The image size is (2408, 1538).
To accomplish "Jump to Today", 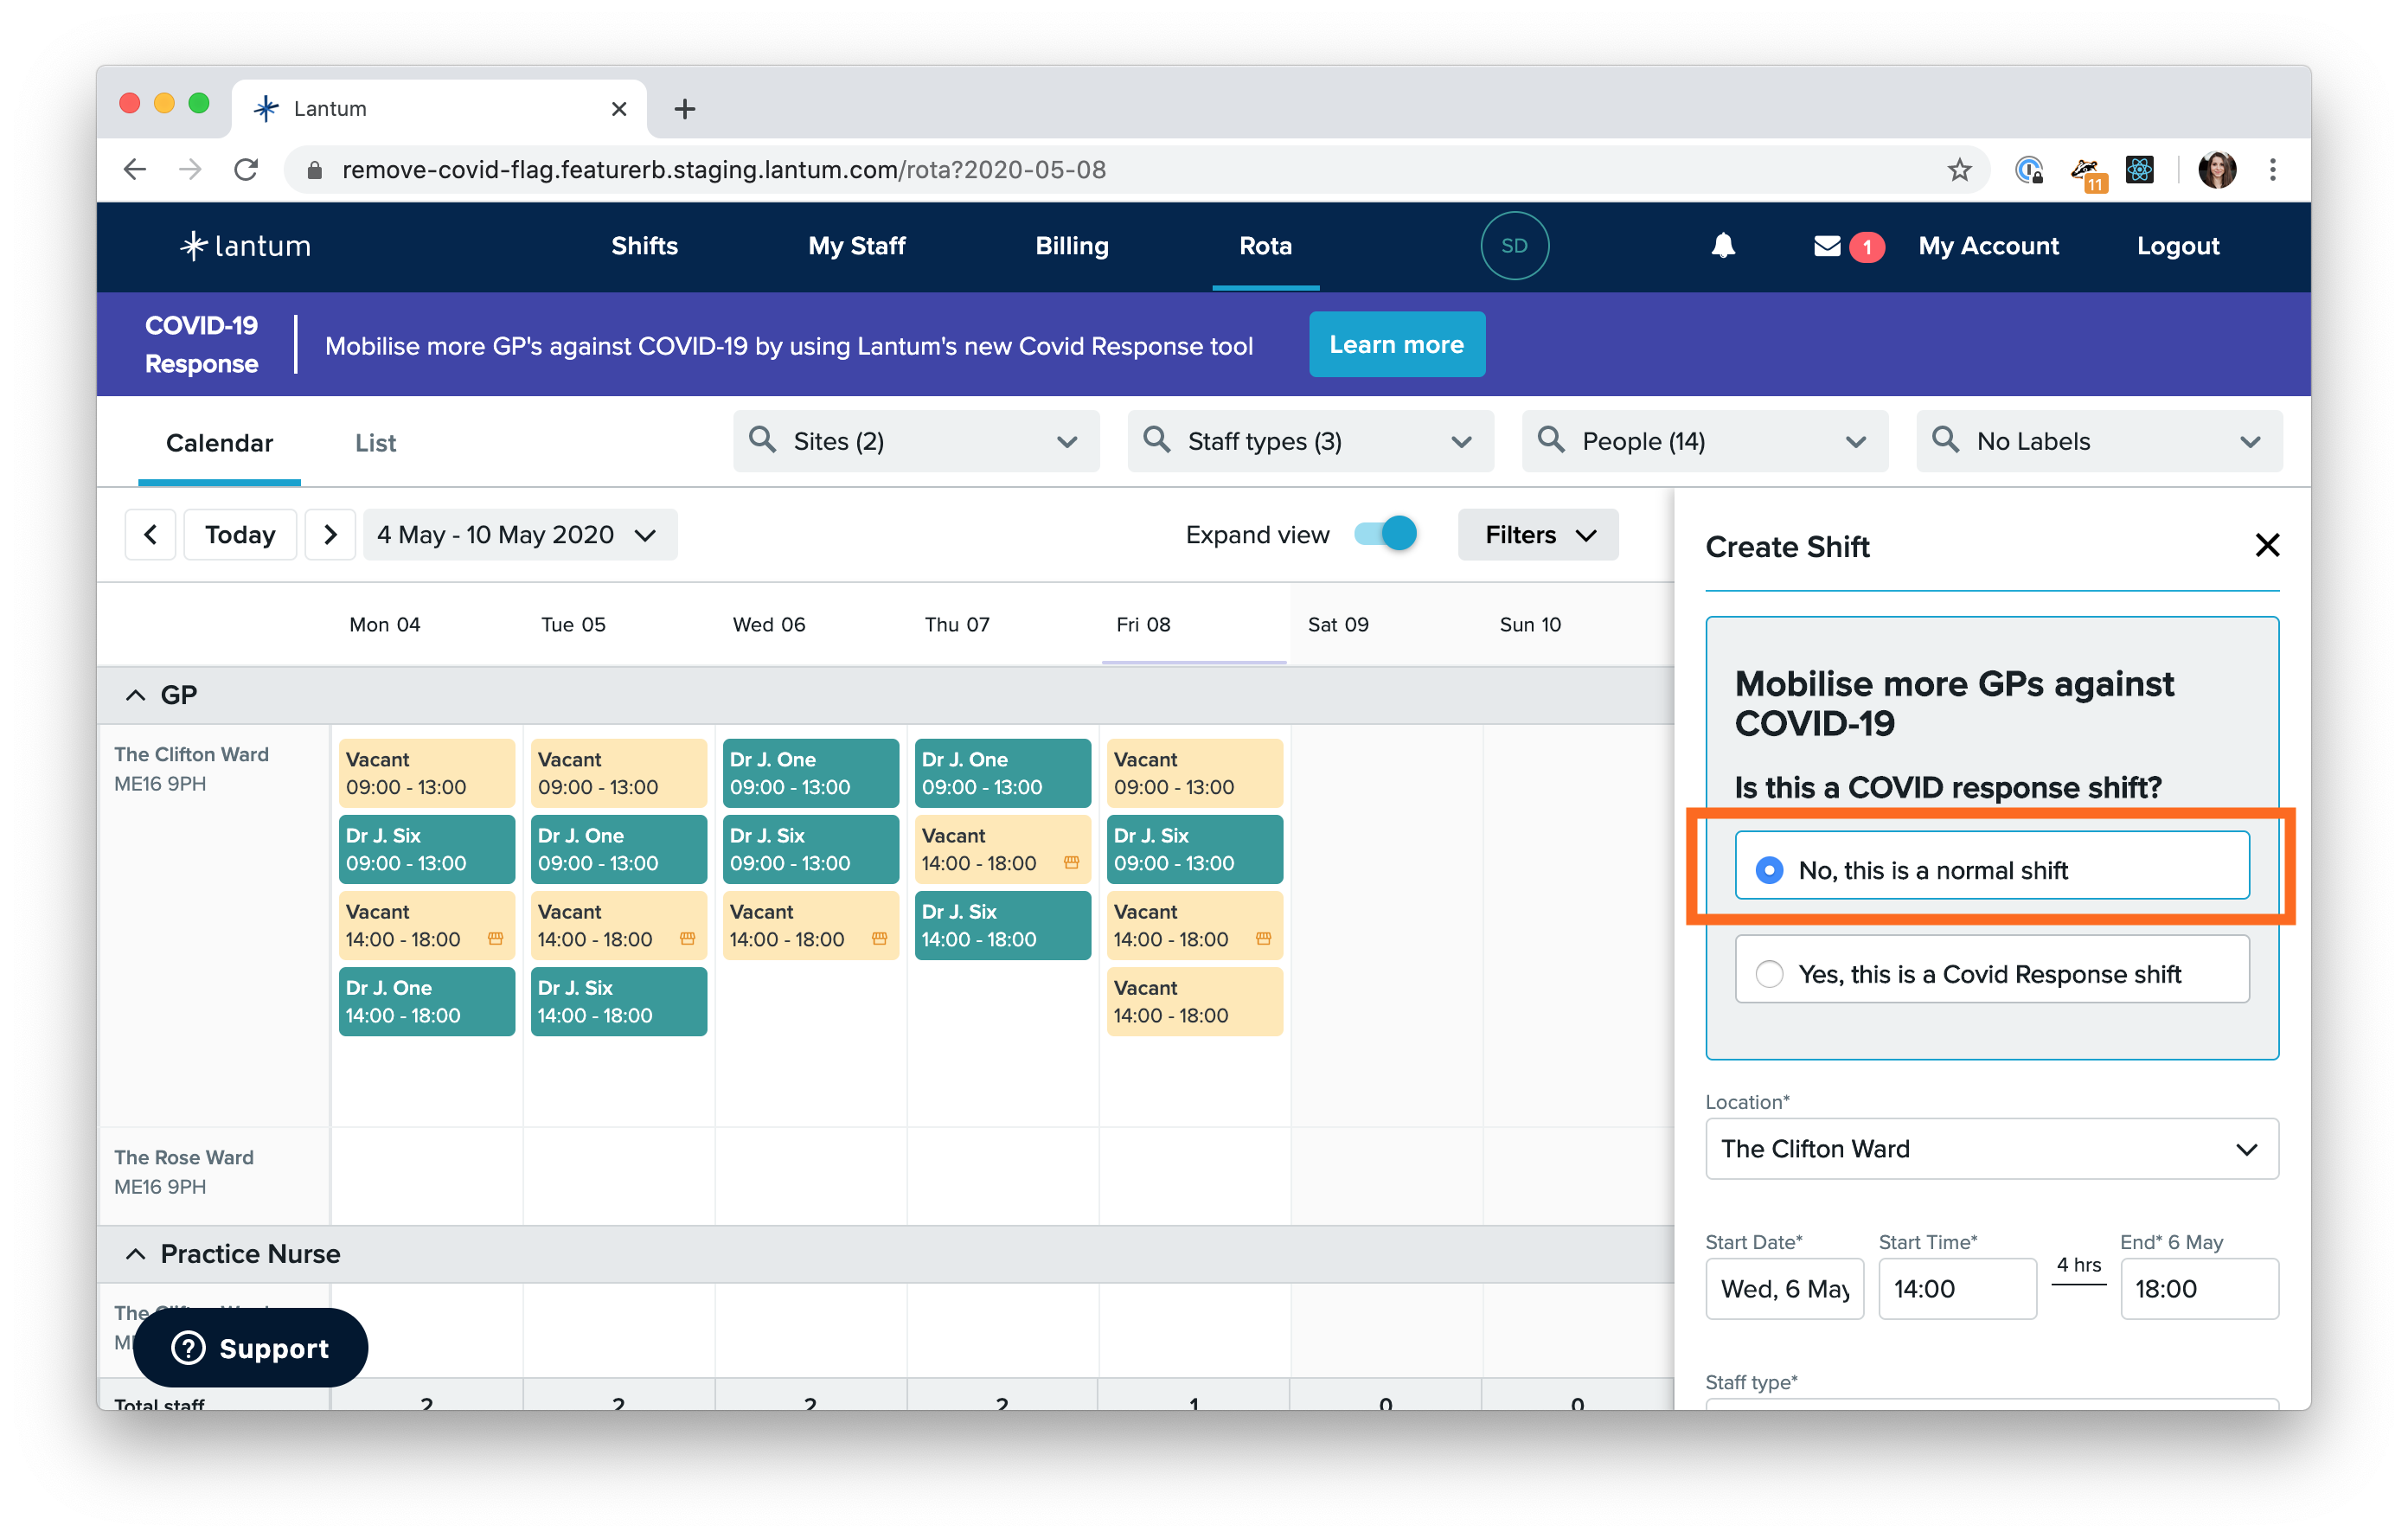I will (240, 534).
